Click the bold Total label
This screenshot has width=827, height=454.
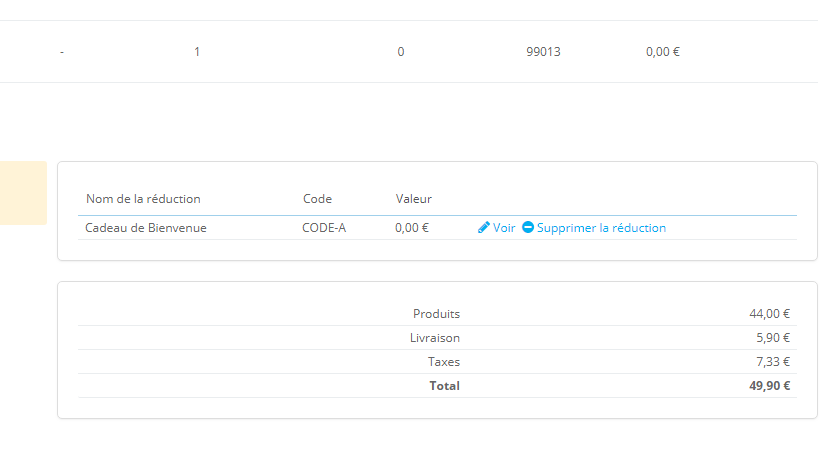[x=444, y=386]
